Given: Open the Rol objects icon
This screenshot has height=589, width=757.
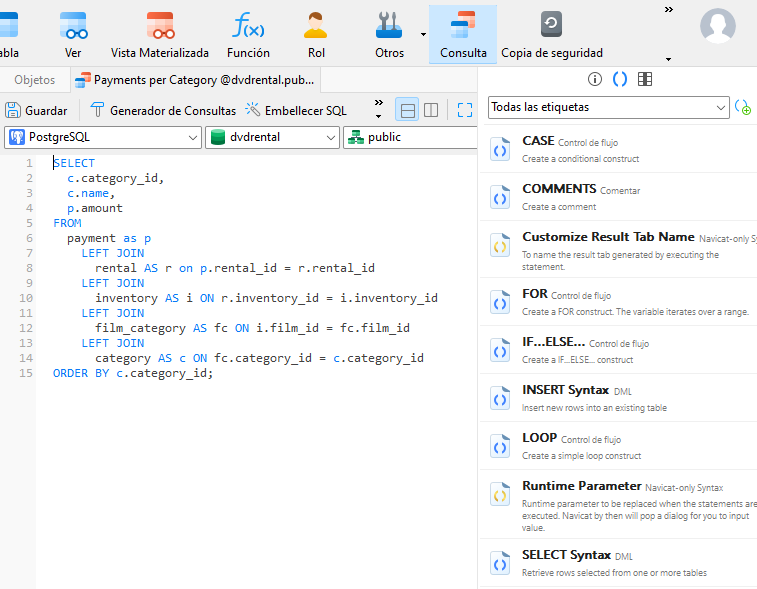Looking at the screenshot, I should 316,35.
